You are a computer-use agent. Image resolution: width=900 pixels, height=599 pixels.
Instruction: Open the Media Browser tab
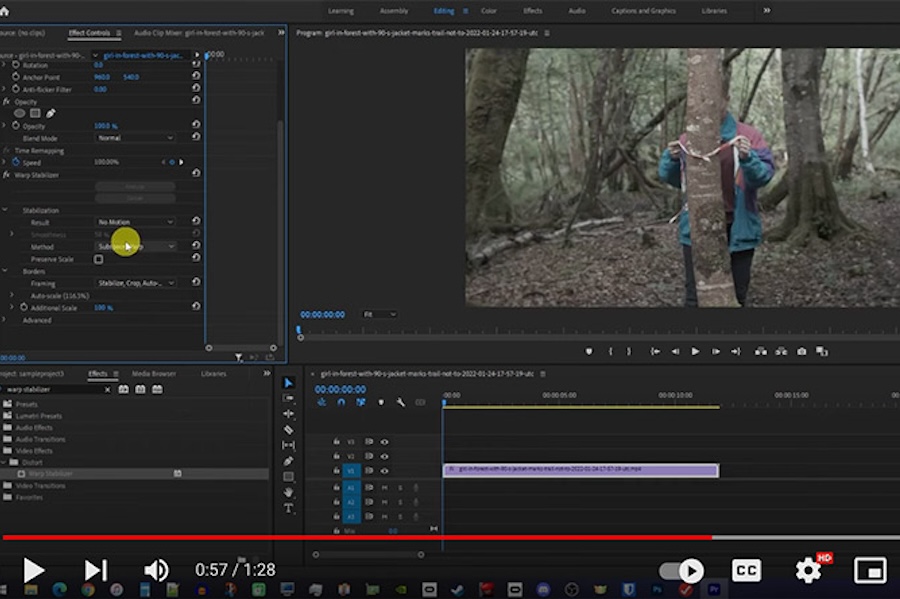pos(154,374)
